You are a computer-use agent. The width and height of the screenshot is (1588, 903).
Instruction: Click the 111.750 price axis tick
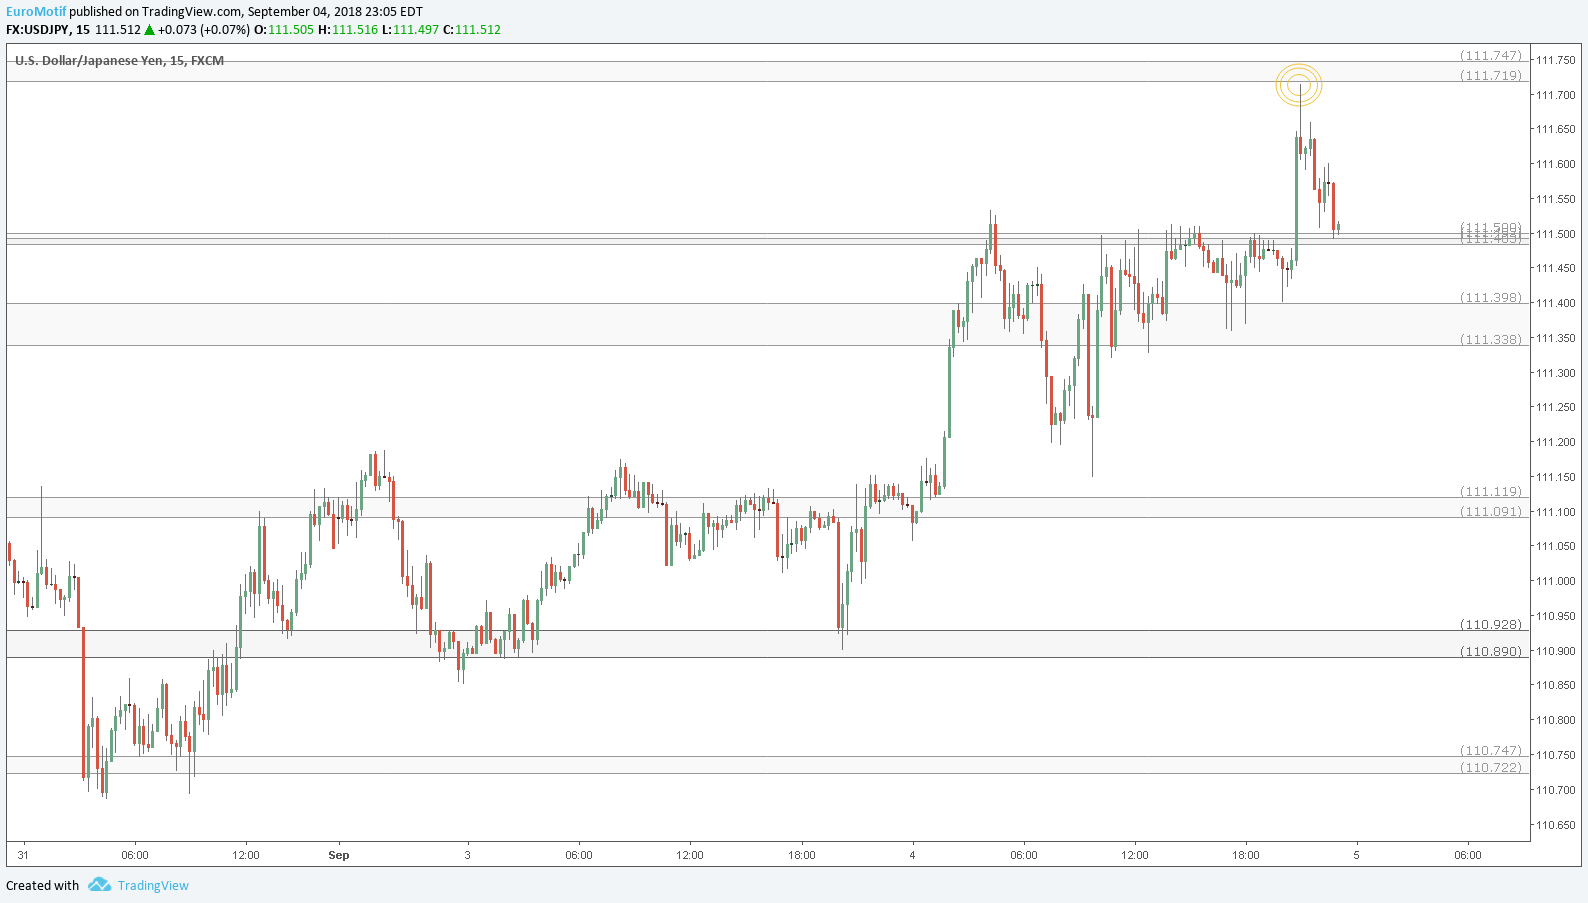1555,60
